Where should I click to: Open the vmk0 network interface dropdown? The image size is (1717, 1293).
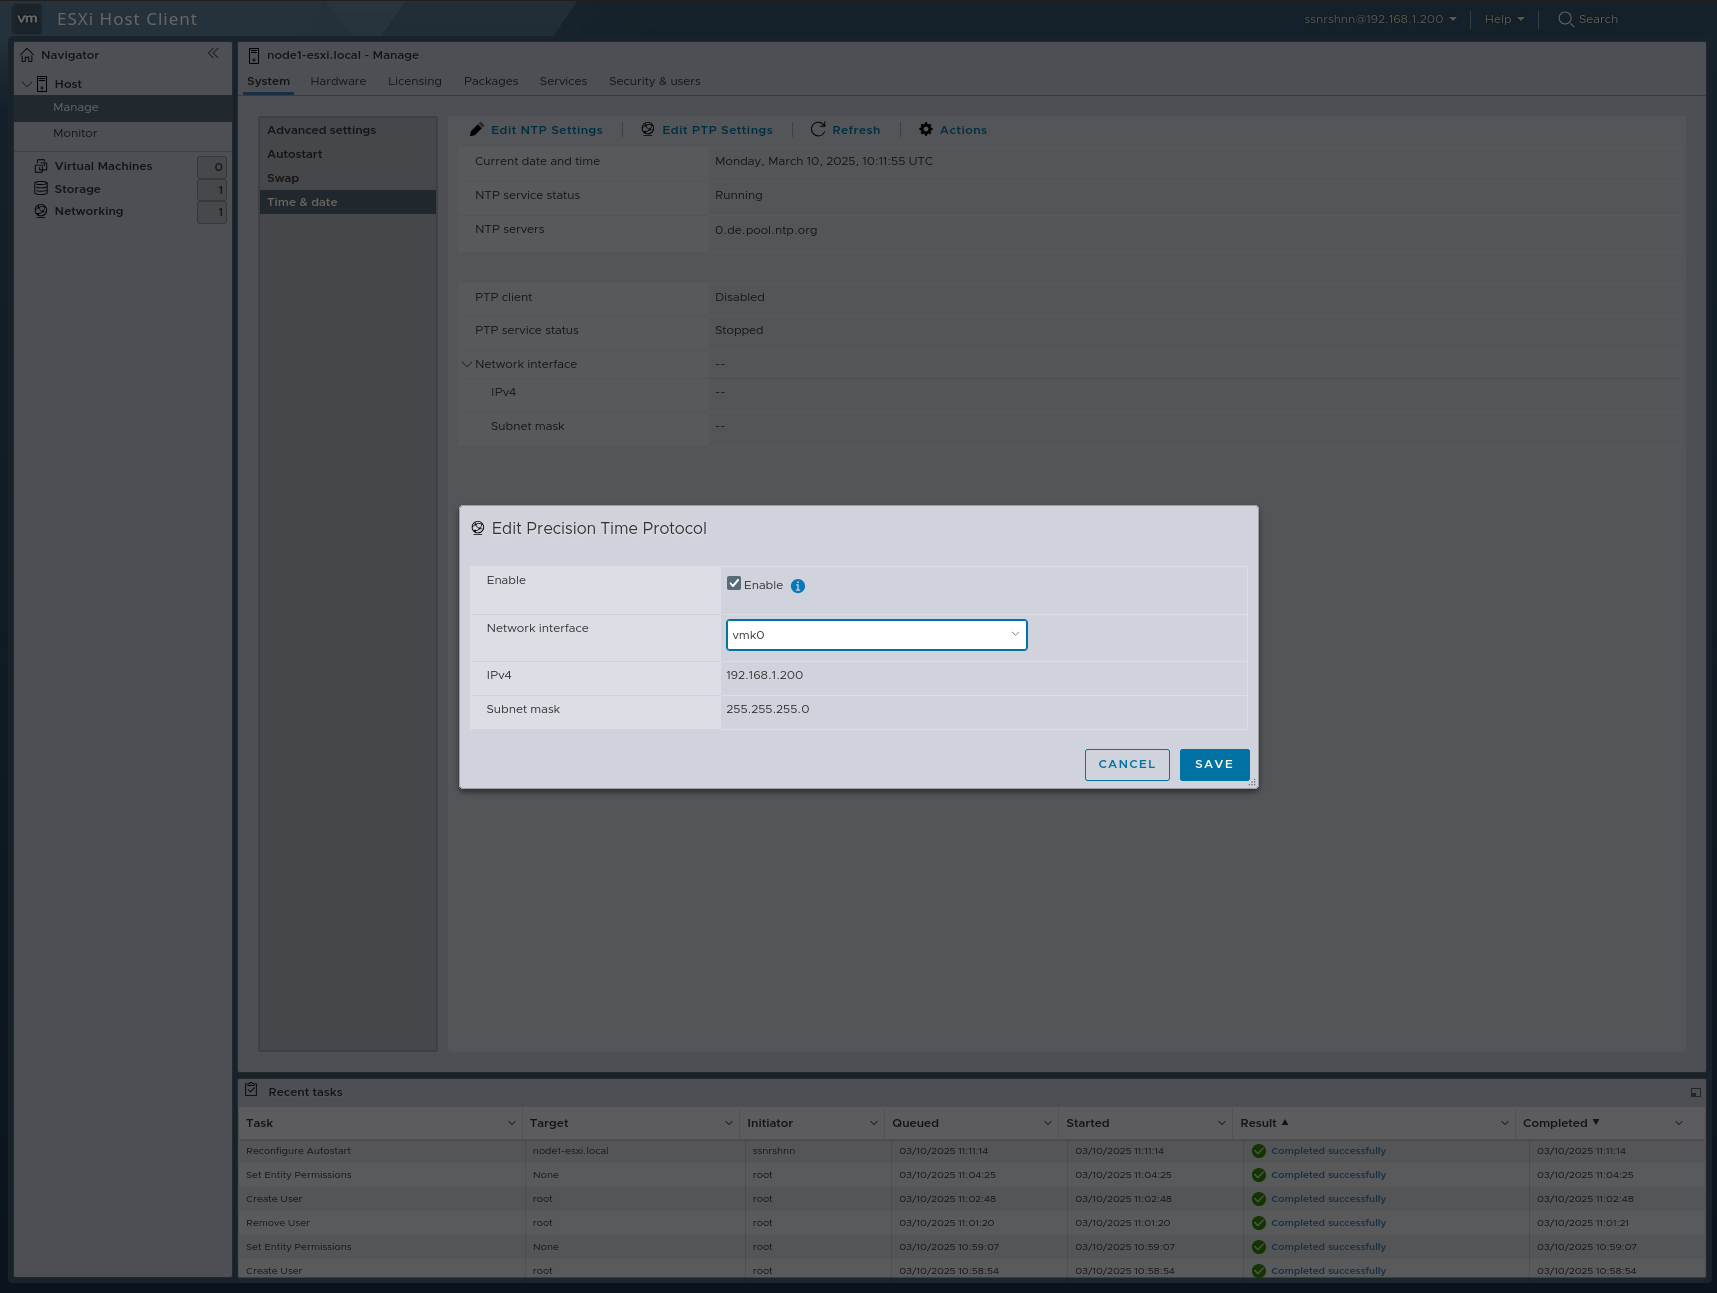[1014, 634]
